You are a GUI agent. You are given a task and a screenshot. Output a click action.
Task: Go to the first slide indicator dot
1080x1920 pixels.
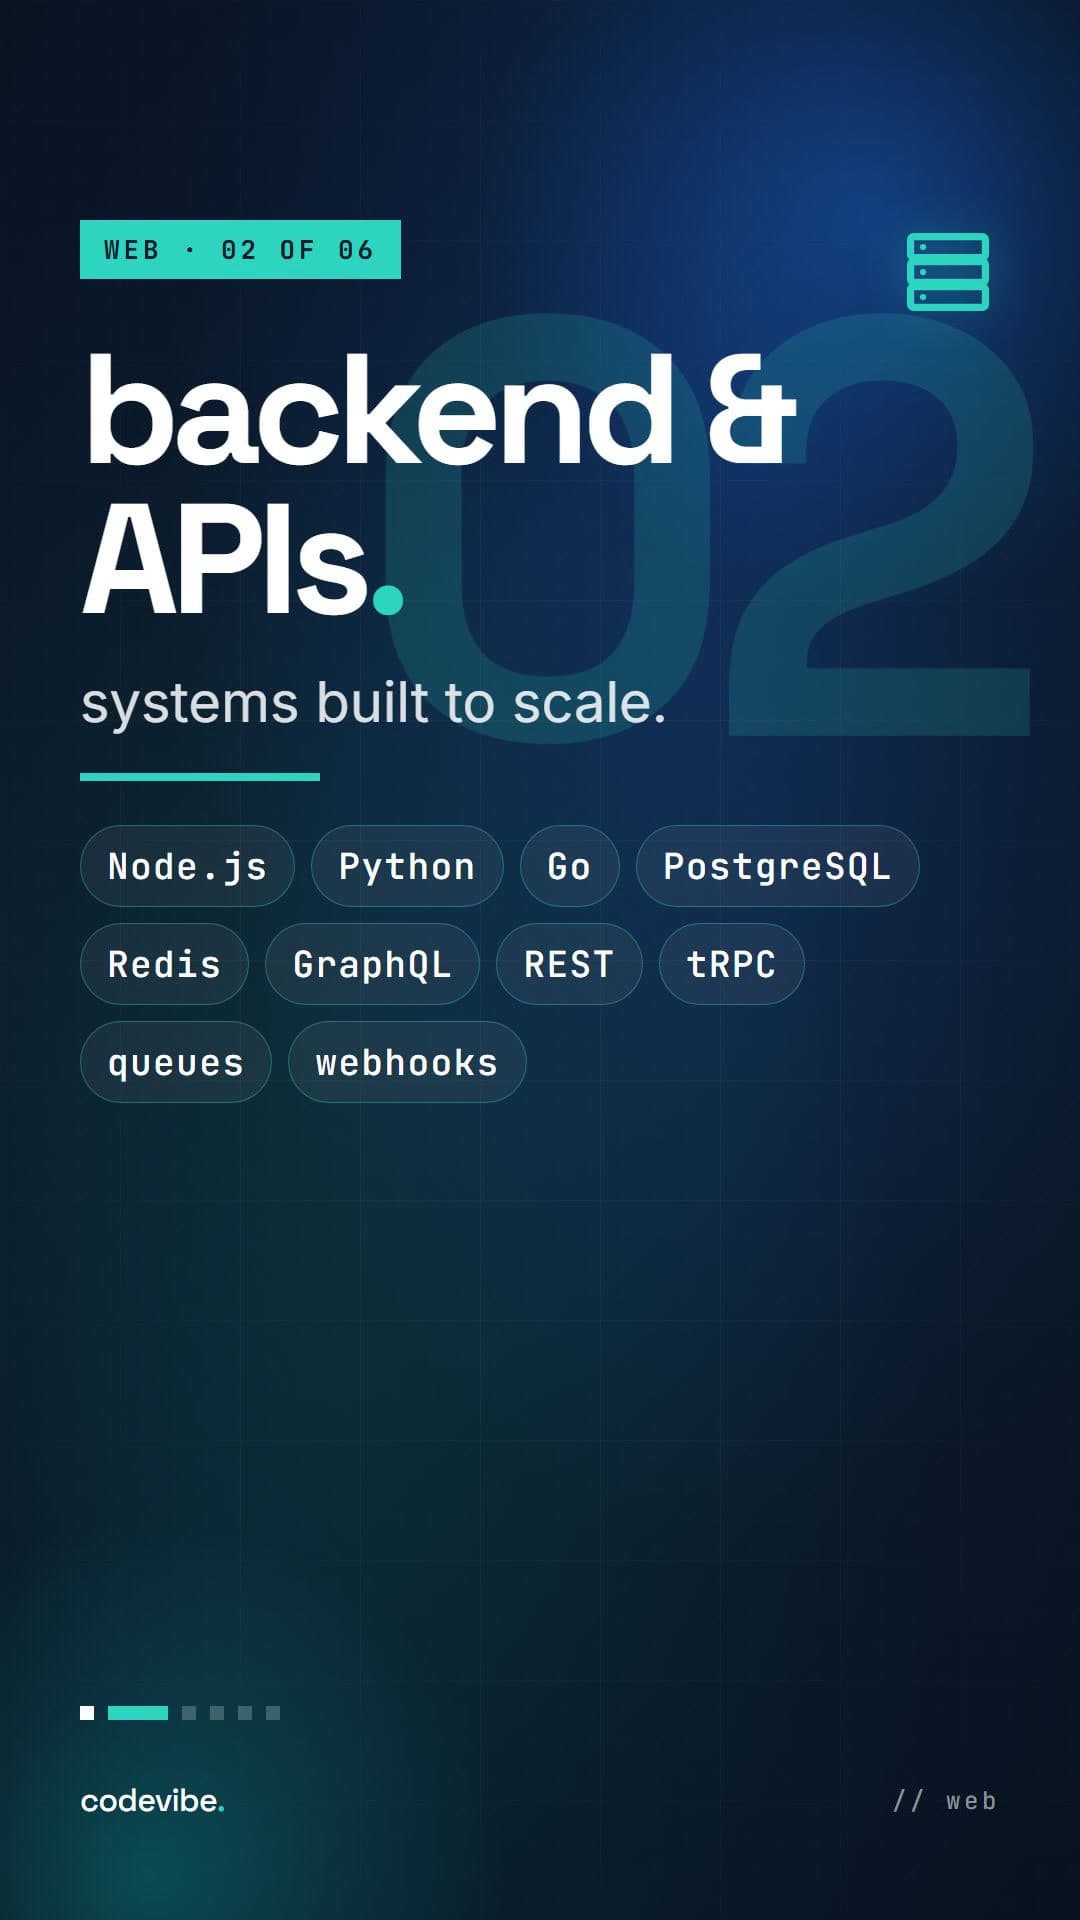[87, 1713]
